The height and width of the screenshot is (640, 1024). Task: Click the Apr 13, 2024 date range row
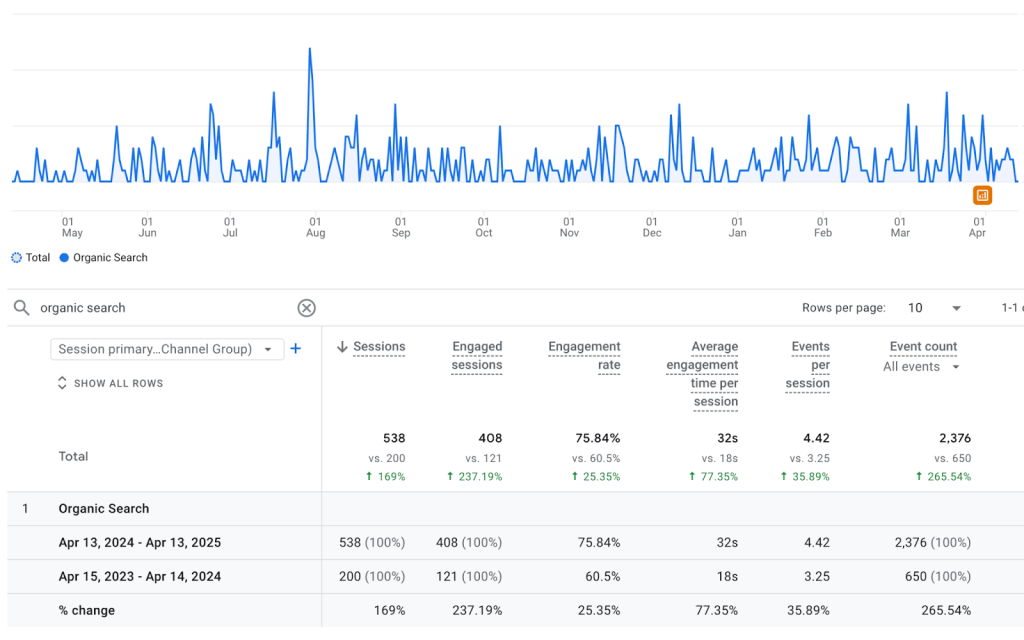point(140,542)
